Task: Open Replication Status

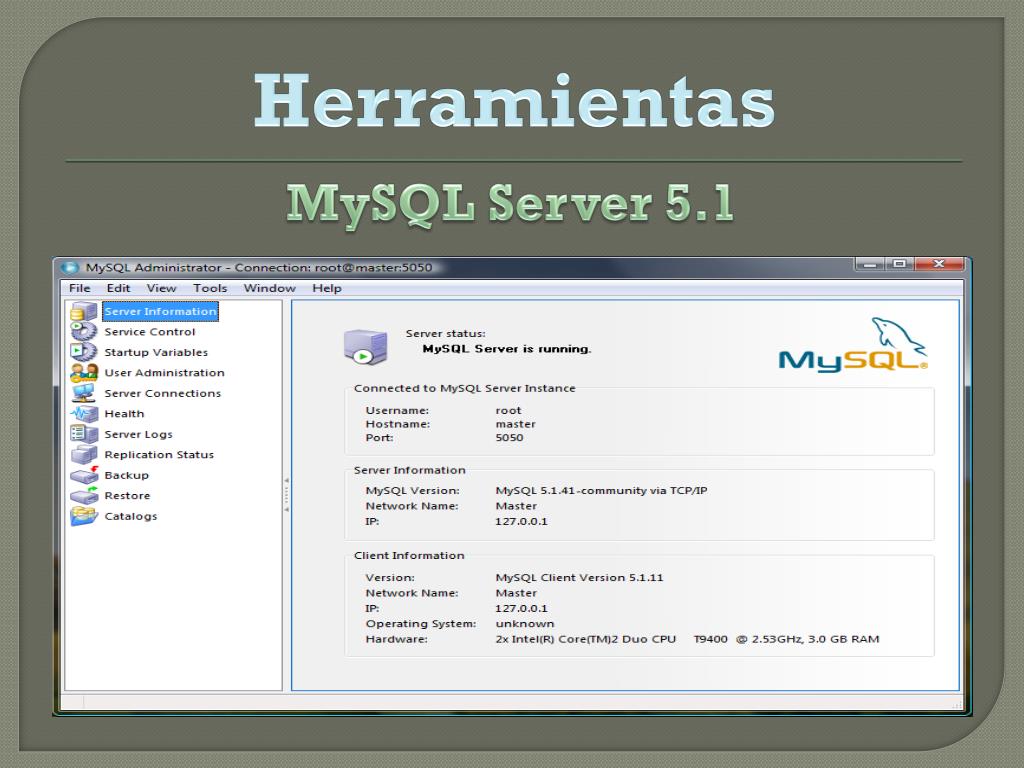Action: [x=159, y=455]
